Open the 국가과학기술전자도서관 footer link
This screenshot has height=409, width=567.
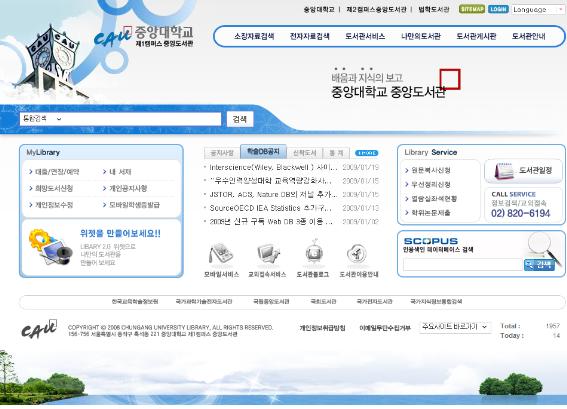click(x=204, y=301)
